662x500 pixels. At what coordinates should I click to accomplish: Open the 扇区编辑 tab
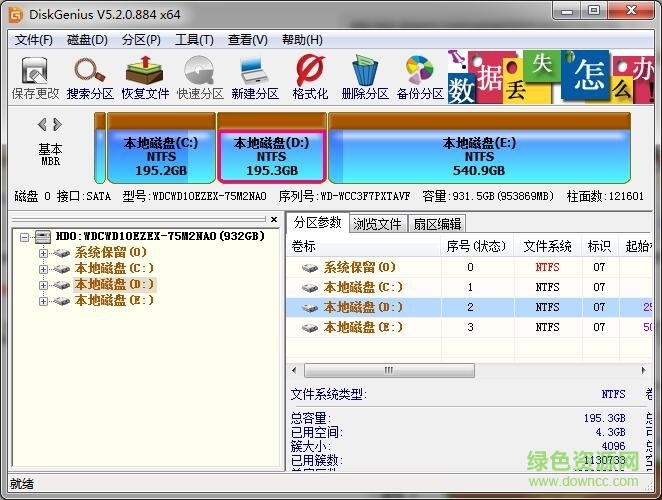pyautogui.click(x=437, y=223)
